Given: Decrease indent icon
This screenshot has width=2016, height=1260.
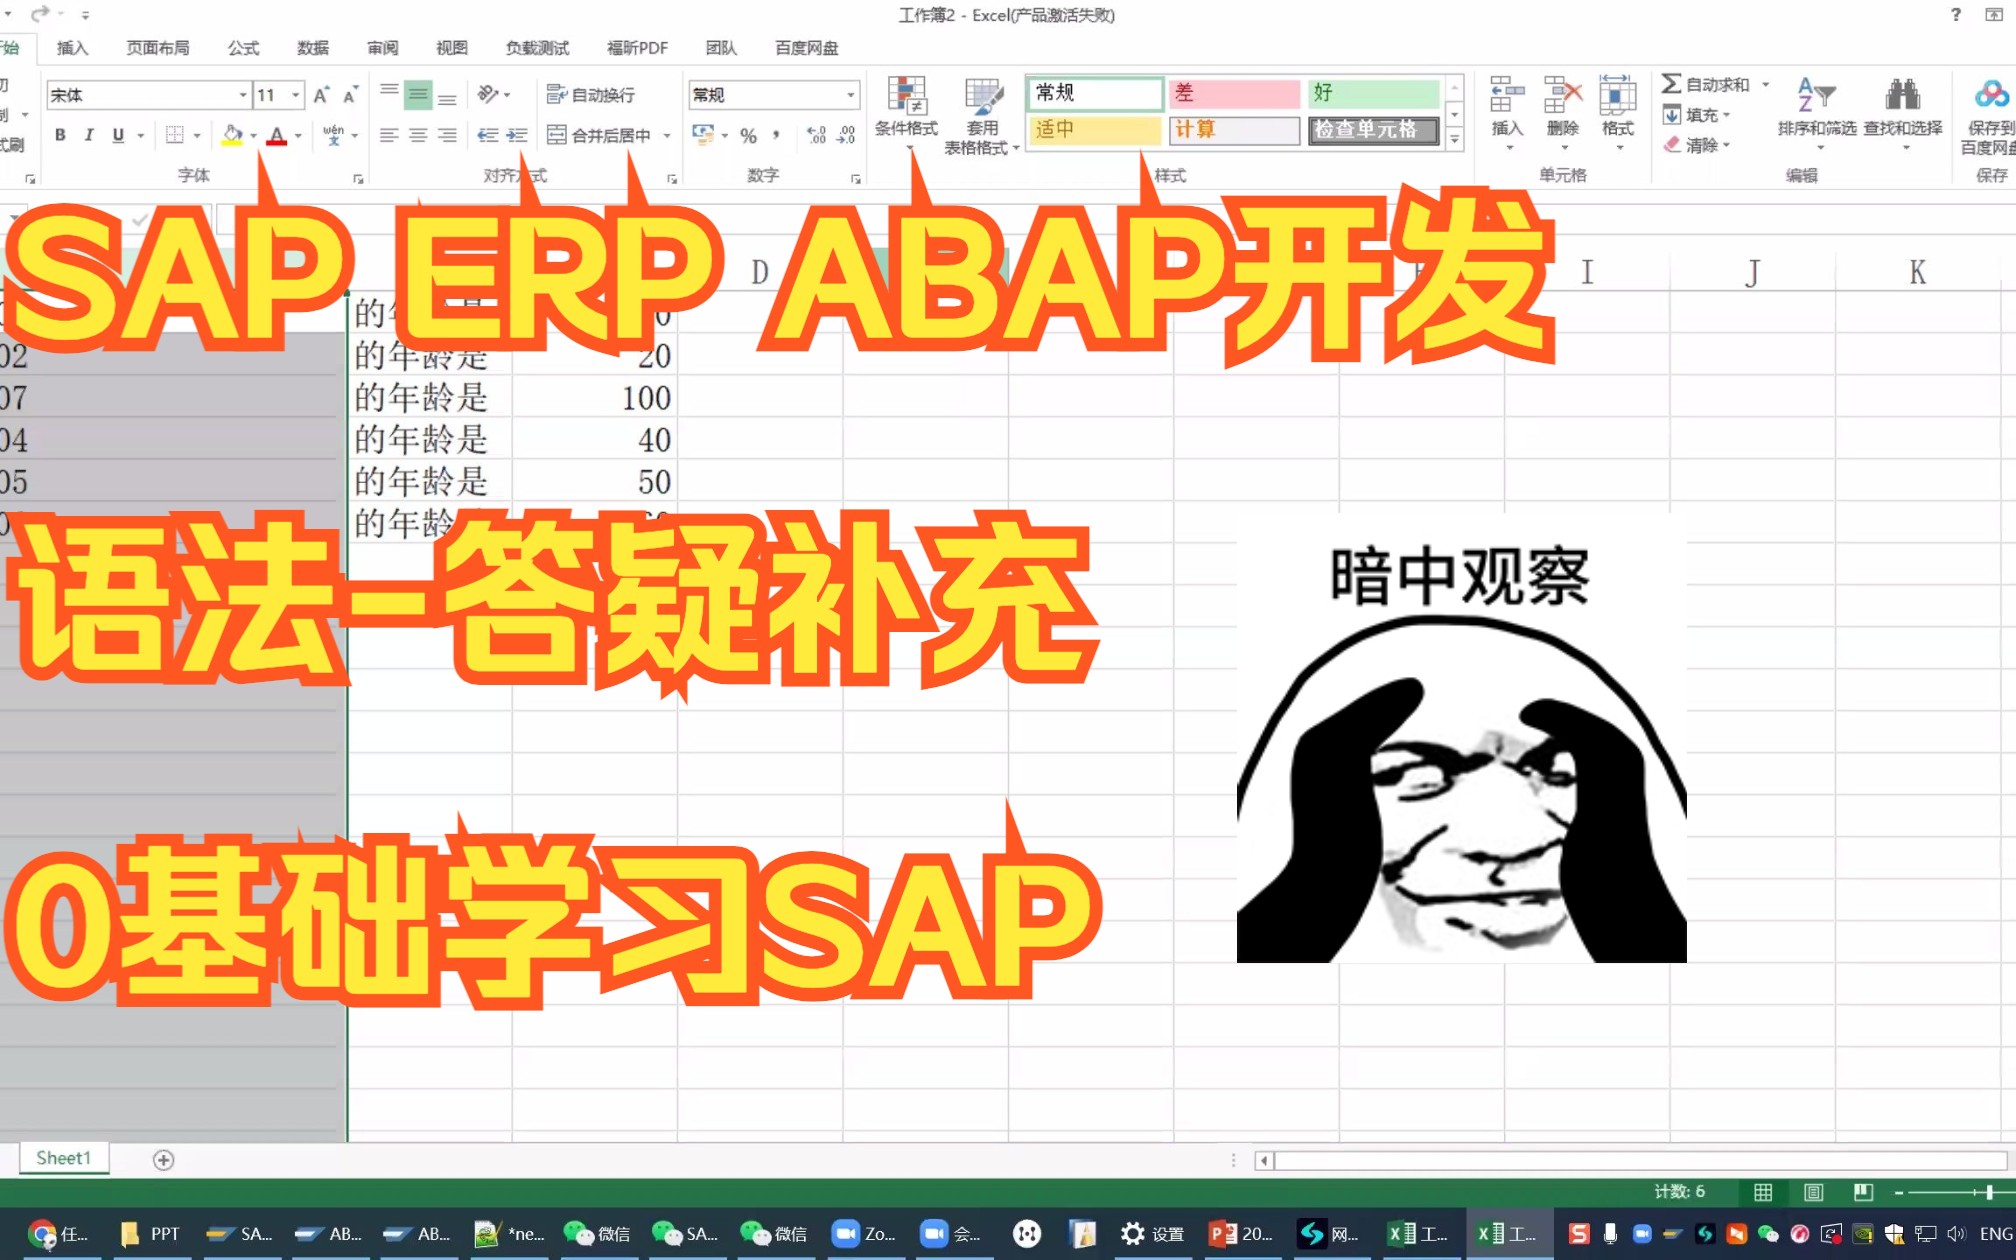Looking at the screenshot, I should (x=488, y=135).
